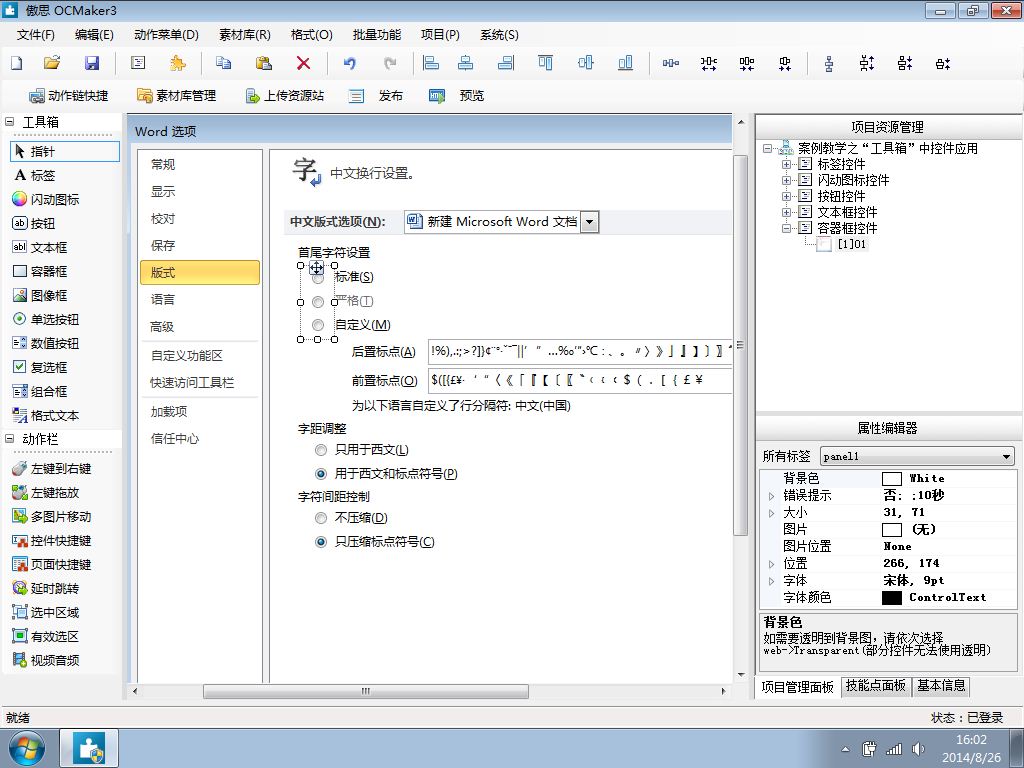The image size is (1024, 768).
Task: Choose the 左键到右键 action
Action: click(x=52, y=468)
